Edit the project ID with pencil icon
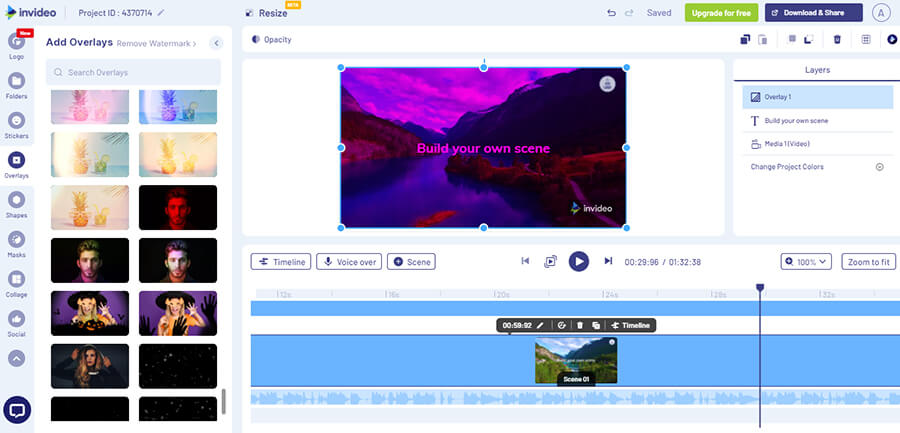This screenshot has height=433, width=900. coord(161,13)
